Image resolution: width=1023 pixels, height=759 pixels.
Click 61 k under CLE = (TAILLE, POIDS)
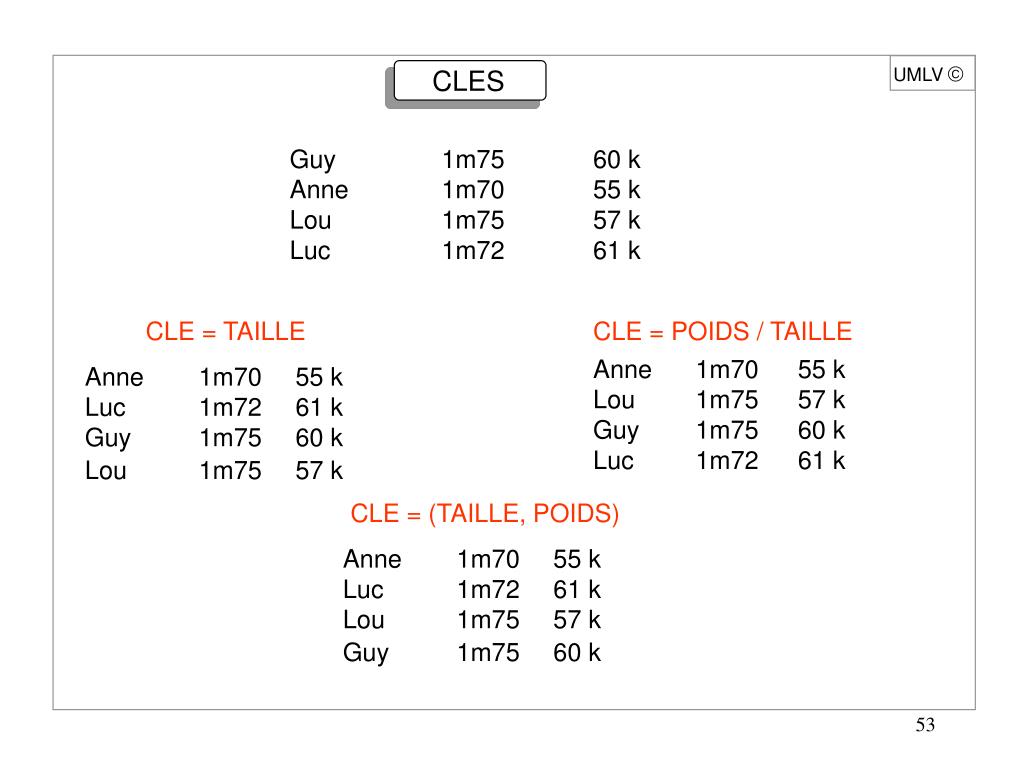pyautogui.click(x=577, y=590)
